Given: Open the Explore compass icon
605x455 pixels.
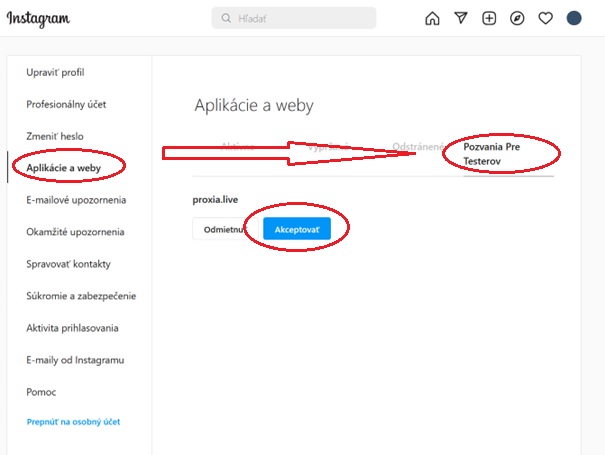Looking at the screenshot, I should pyautogui.click(x=517, y=18).
